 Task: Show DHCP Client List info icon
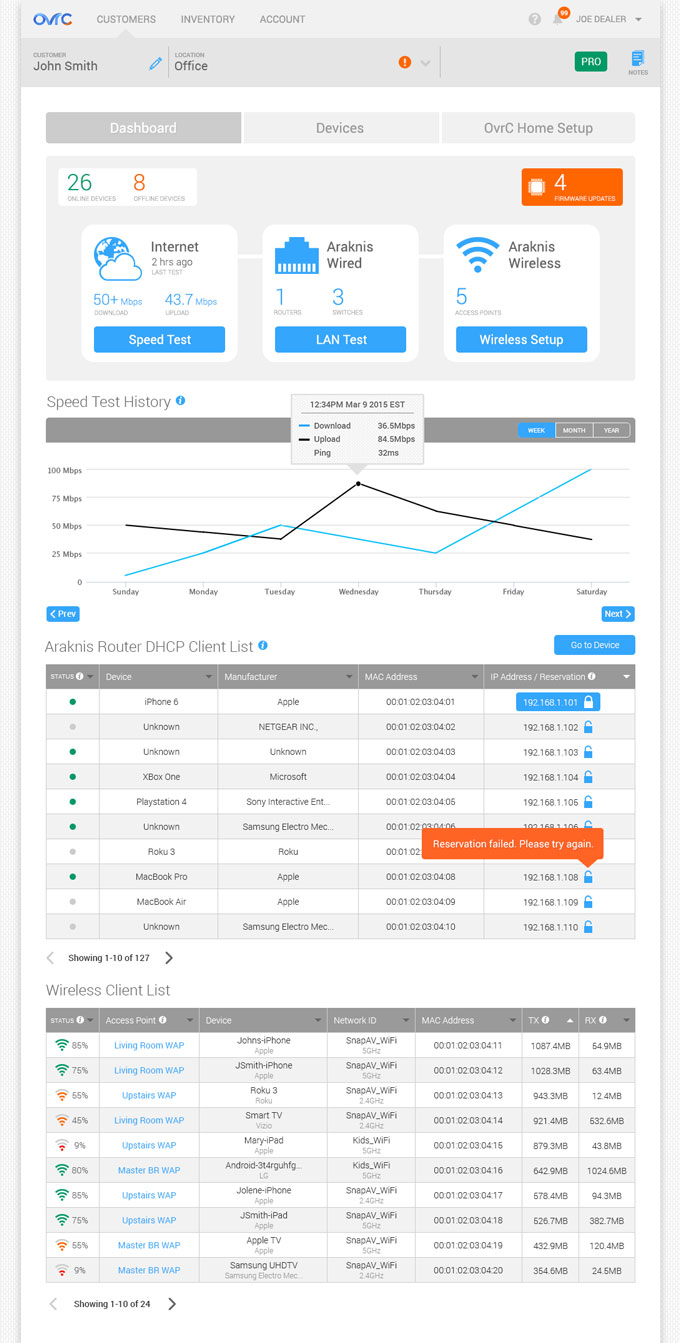(x=263, y=646)
